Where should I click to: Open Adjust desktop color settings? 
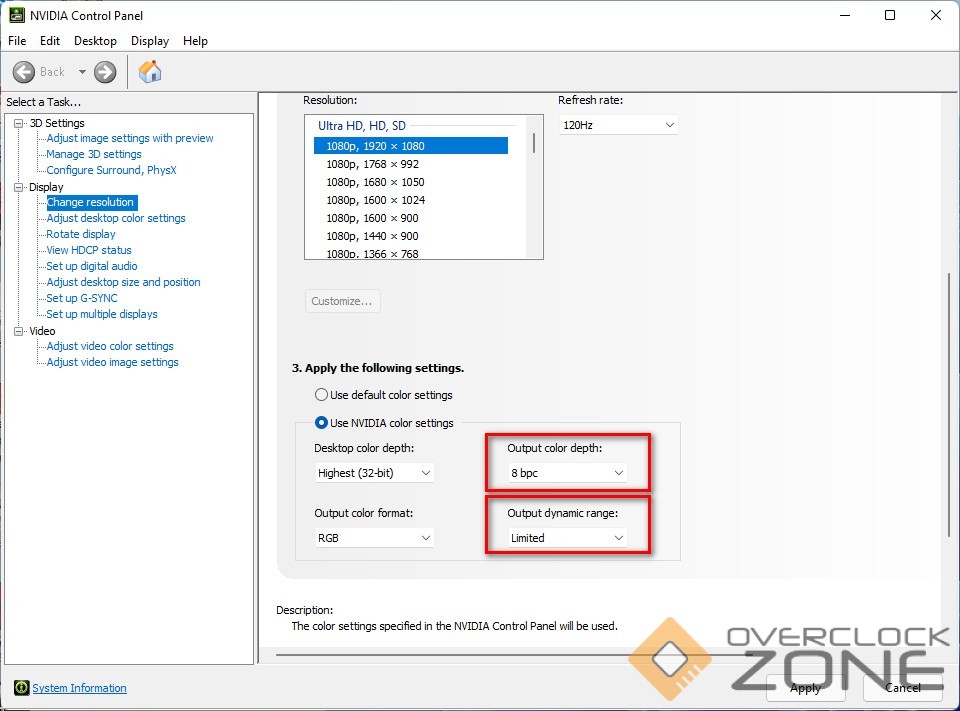tap(116, 218)
